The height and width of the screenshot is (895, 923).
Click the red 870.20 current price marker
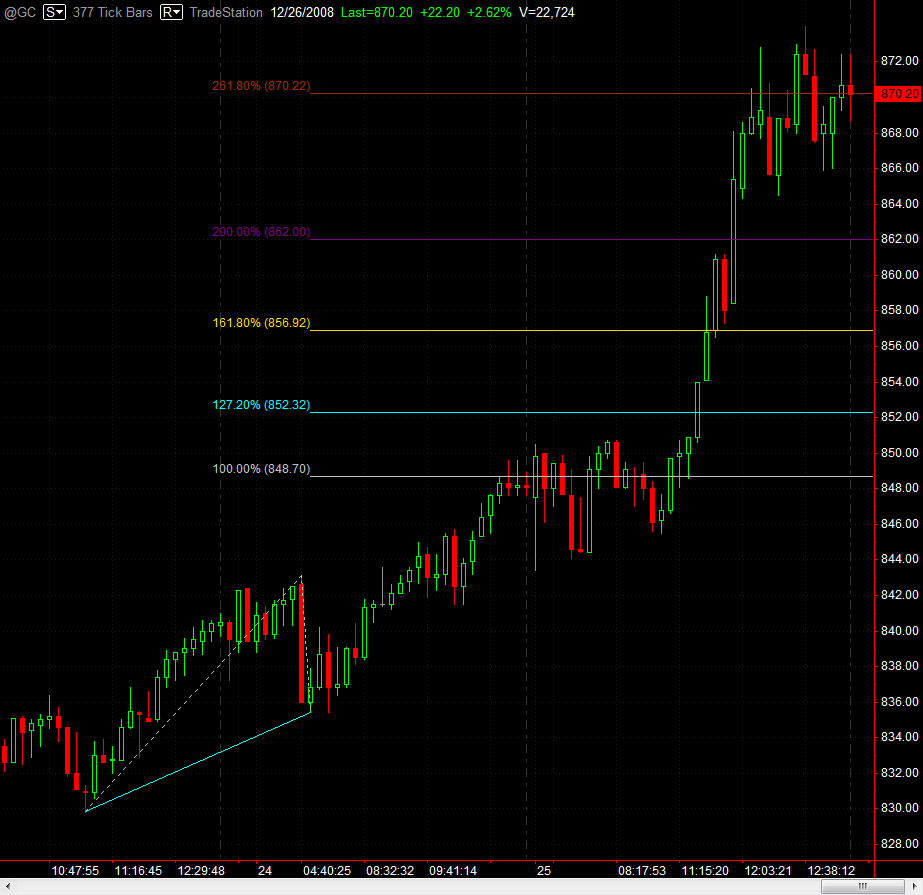coord(899,94)
